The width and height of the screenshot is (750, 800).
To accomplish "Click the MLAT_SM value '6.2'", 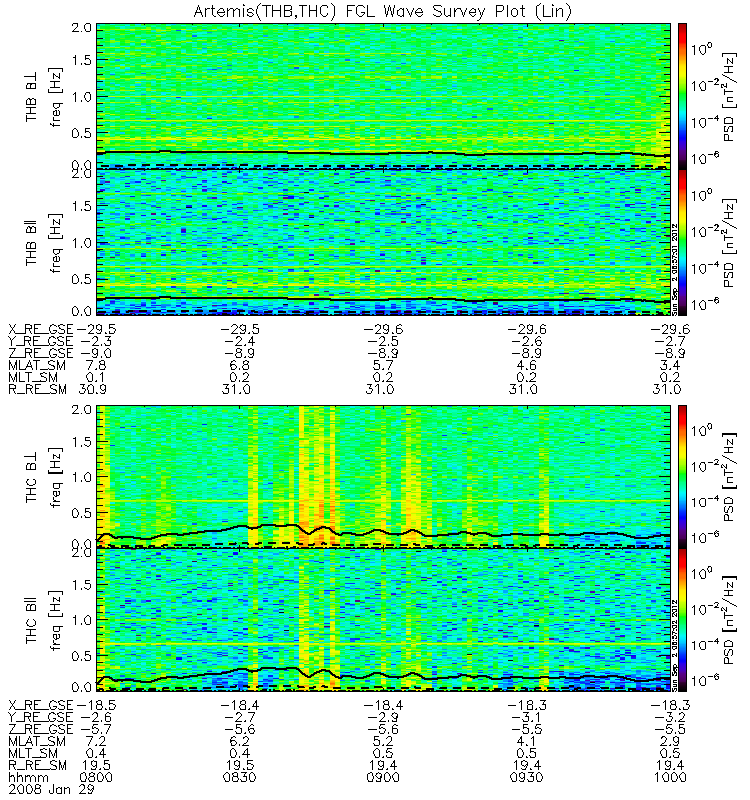I will [x=240, y=741].
